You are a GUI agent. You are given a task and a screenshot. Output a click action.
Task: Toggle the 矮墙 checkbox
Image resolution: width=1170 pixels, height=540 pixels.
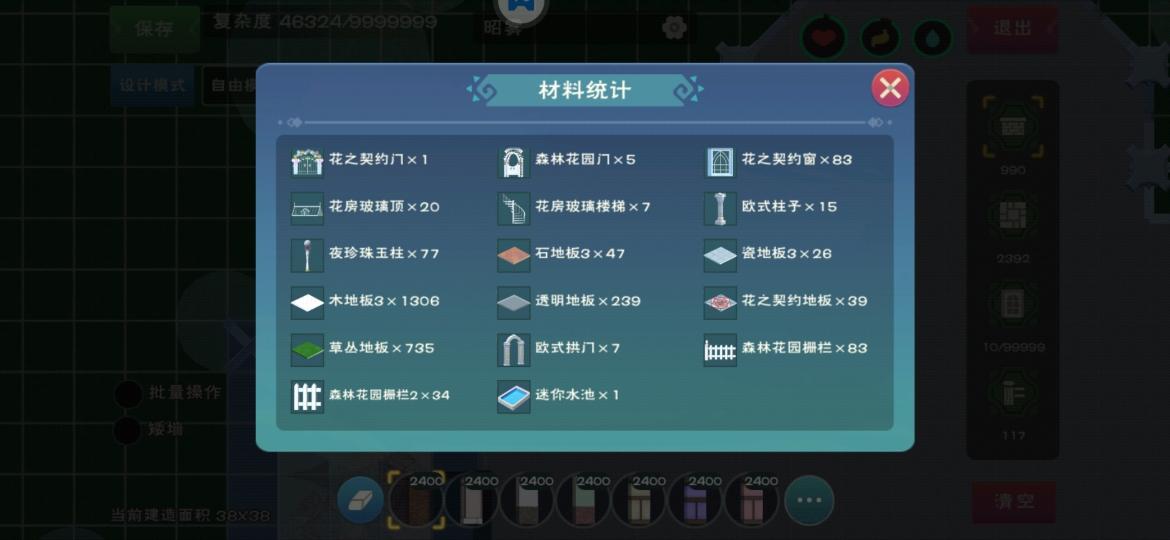click(128, 430)
